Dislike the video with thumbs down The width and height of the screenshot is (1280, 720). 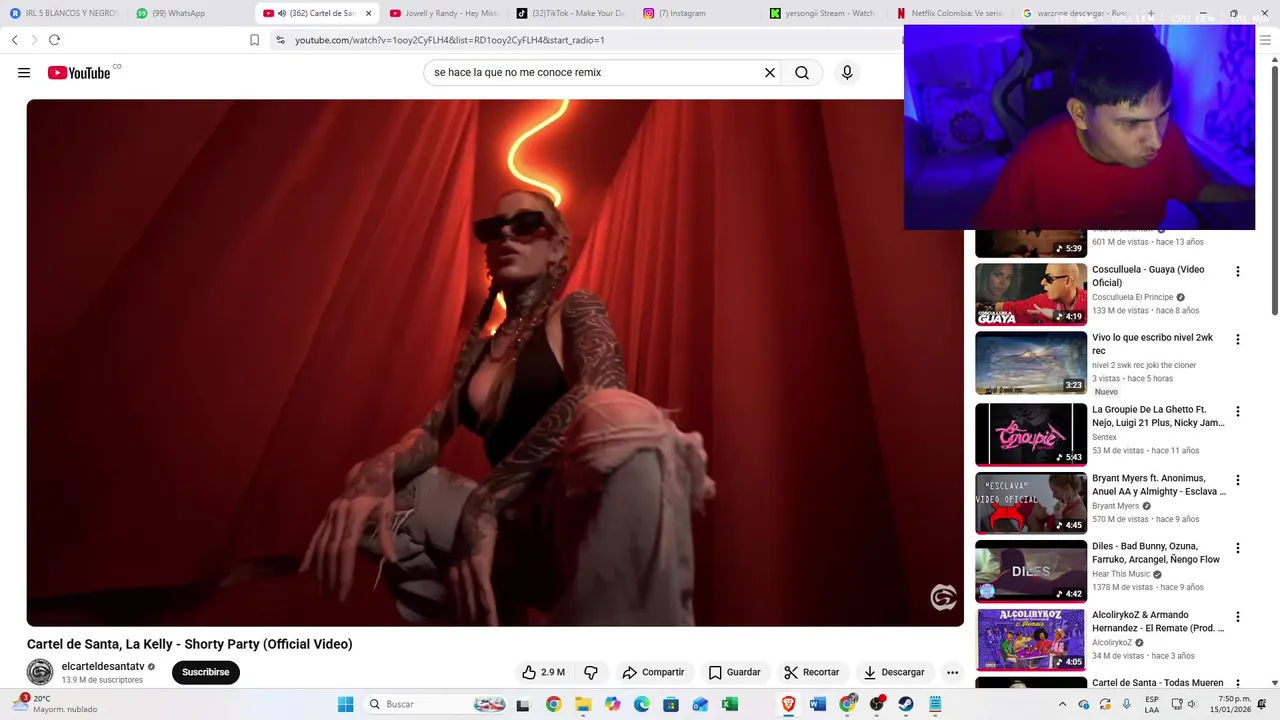click(591, 672)
